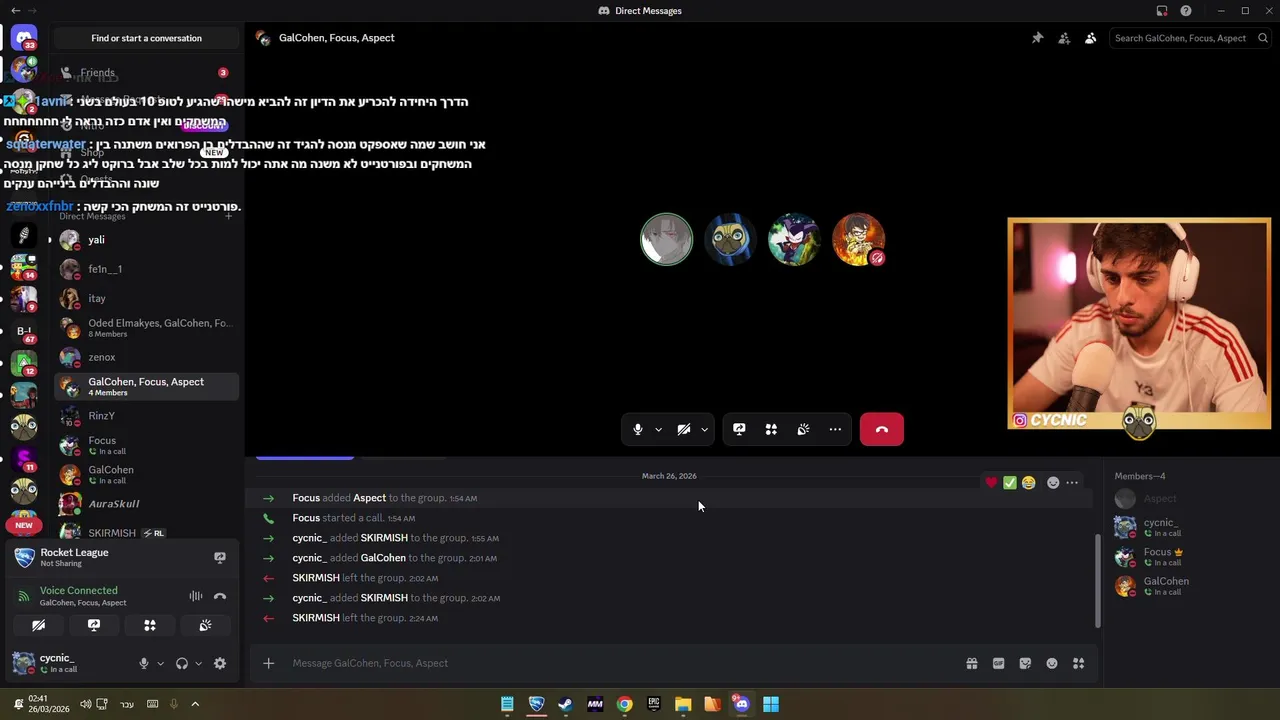React with the red heart emoji
Image resolution: width=1280 pixels, height=720 pixels.
coord(991,483)
